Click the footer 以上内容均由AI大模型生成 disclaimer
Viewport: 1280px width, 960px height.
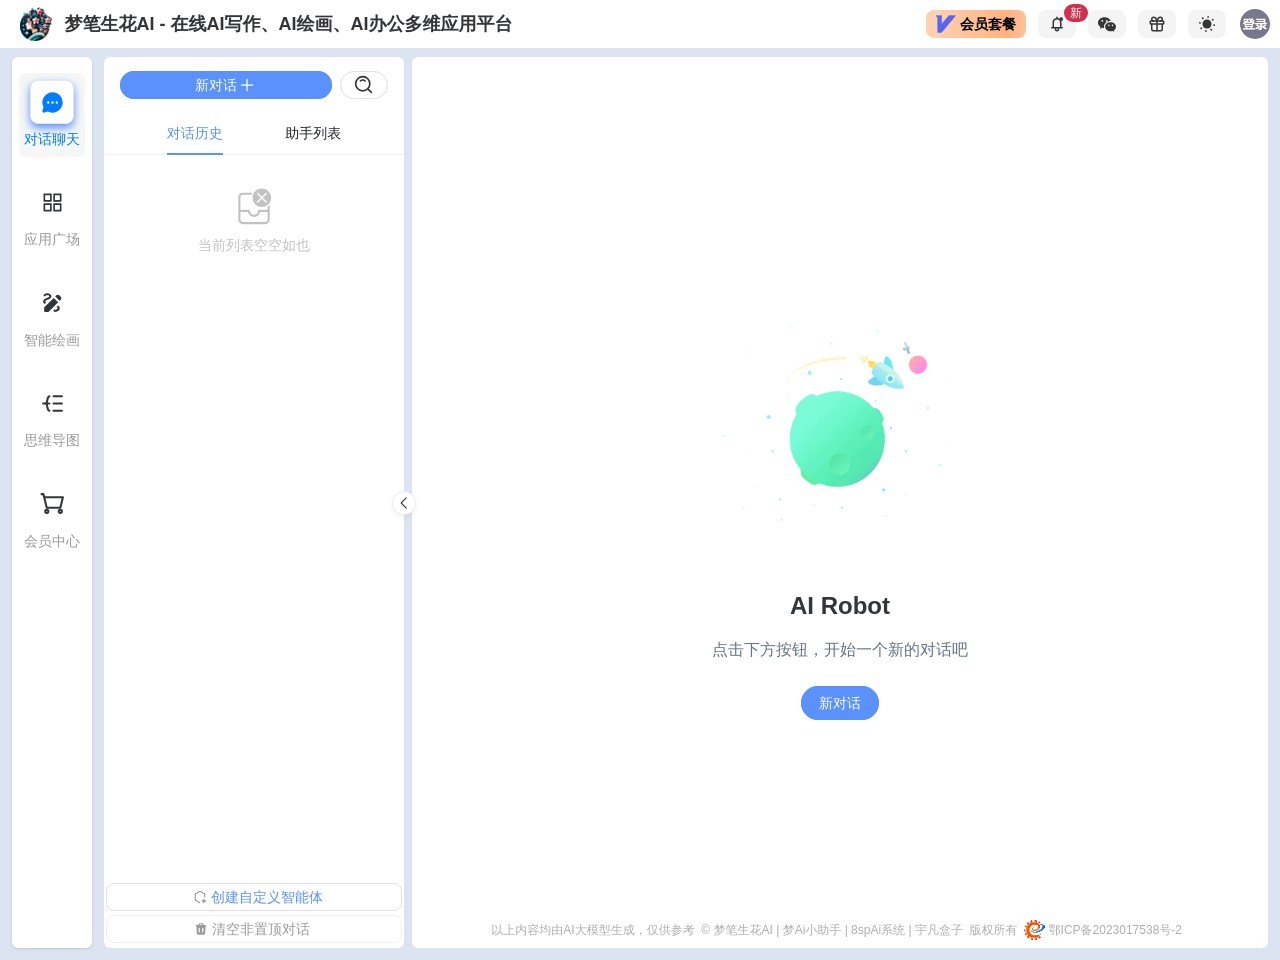tap(593, 930)
